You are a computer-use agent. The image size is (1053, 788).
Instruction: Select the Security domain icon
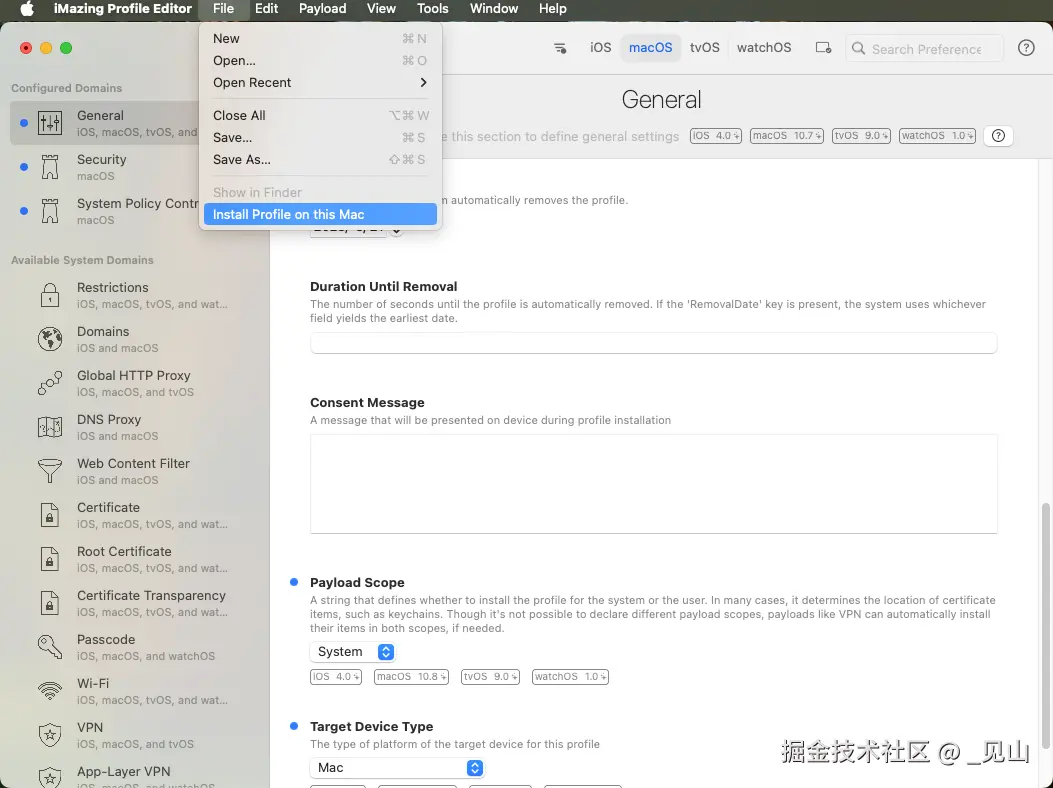50,167
